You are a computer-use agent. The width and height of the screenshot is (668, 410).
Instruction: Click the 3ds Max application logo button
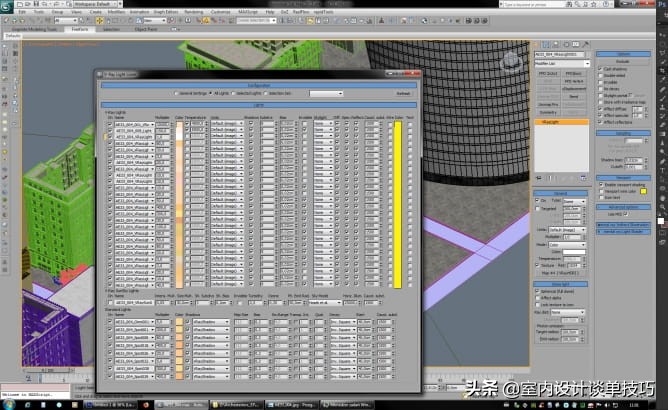point(7,6)
